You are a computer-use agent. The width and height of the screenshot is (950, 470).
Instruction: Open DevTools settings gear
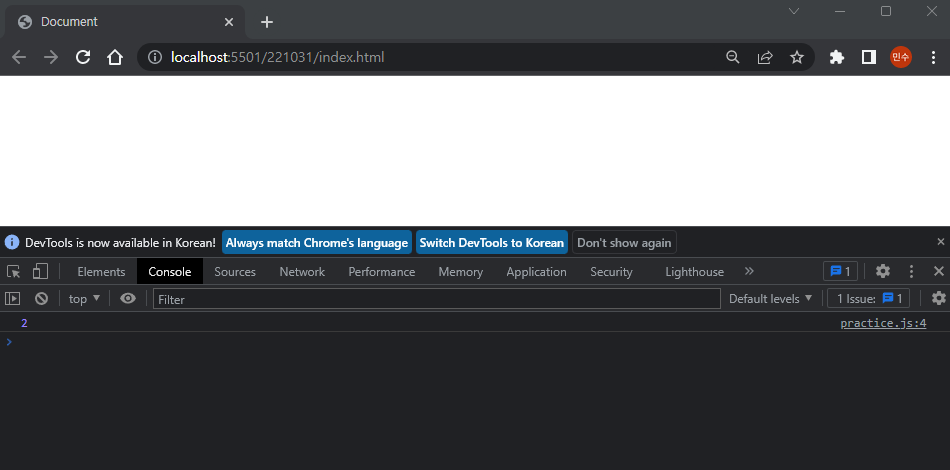(x=883, y=271)
